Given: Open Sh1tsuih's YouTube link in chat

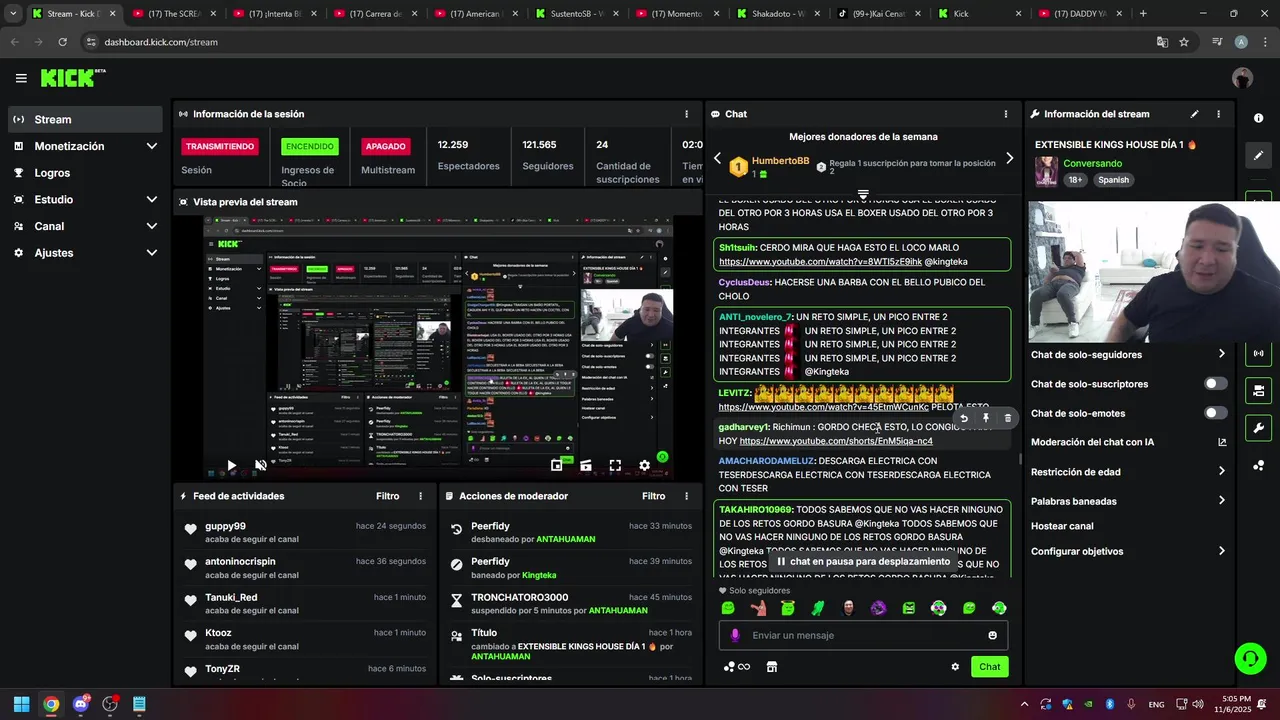Looking at the screenshot, I should 820,262.
